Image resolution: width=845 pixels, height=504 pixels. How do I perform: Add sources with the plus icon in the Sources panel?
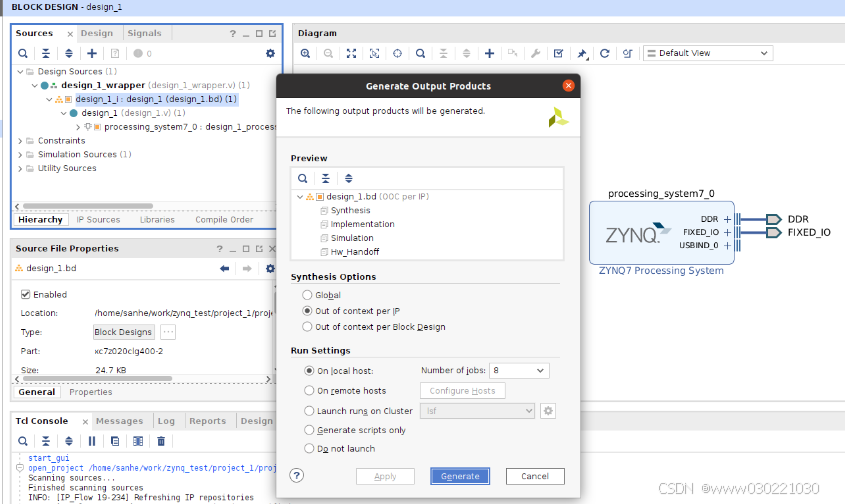(92, 53)
